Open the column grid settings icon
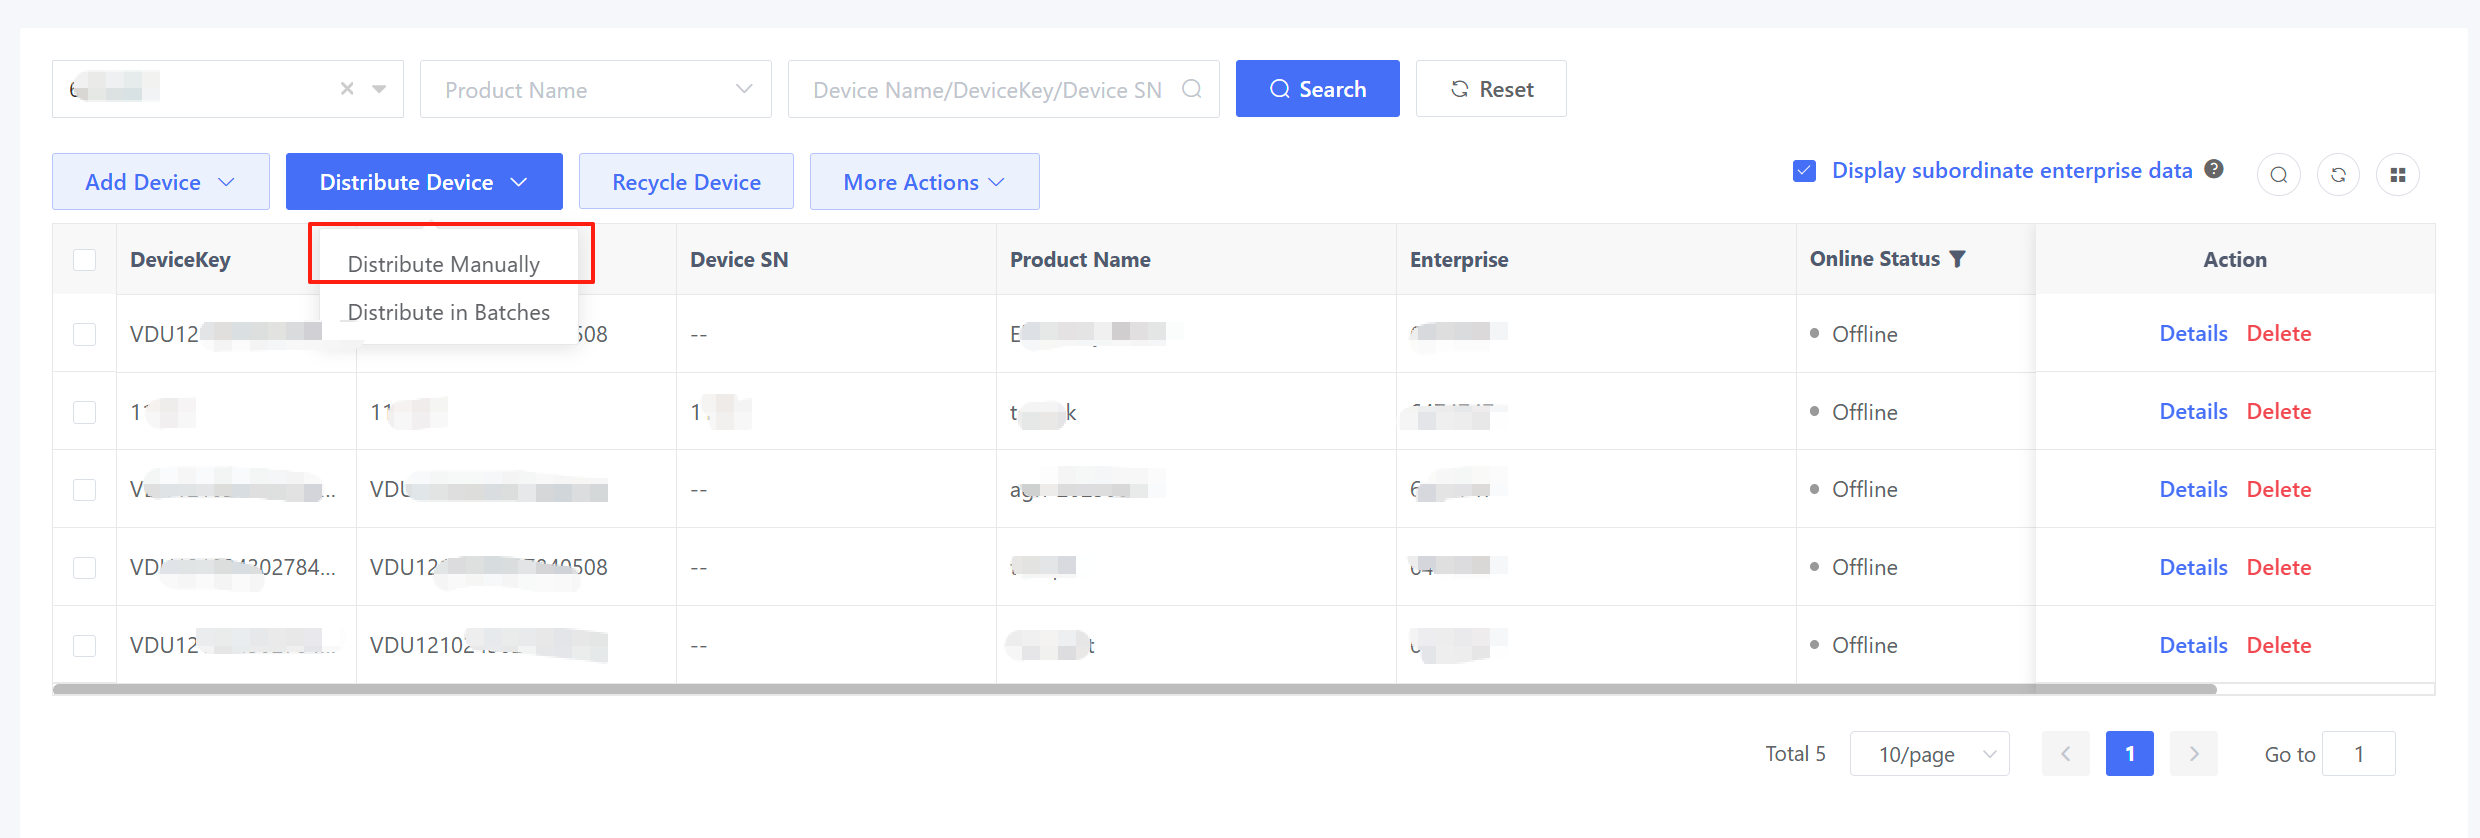Image resolution: width=2480 pixels, height=838 pixels. point(2397,175)
